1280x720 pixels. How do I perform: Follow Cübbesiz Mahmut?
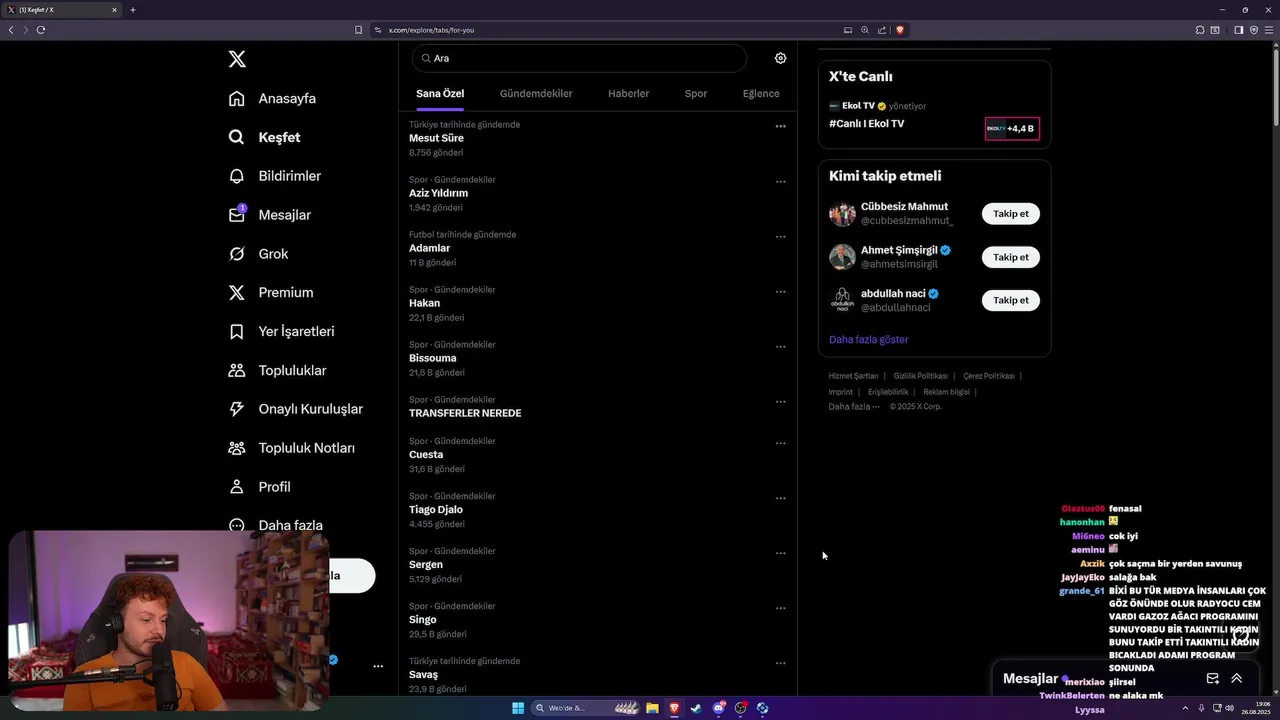(x=1010, y=214)
